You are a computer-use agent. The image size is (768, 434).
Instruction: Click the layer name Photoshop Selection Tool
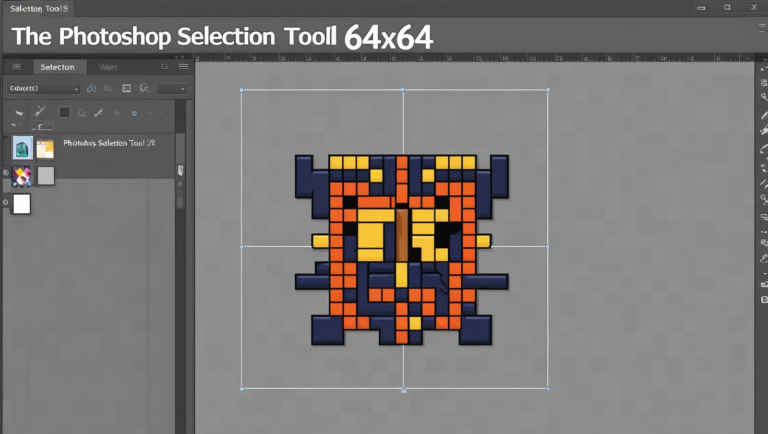(109, 143)
